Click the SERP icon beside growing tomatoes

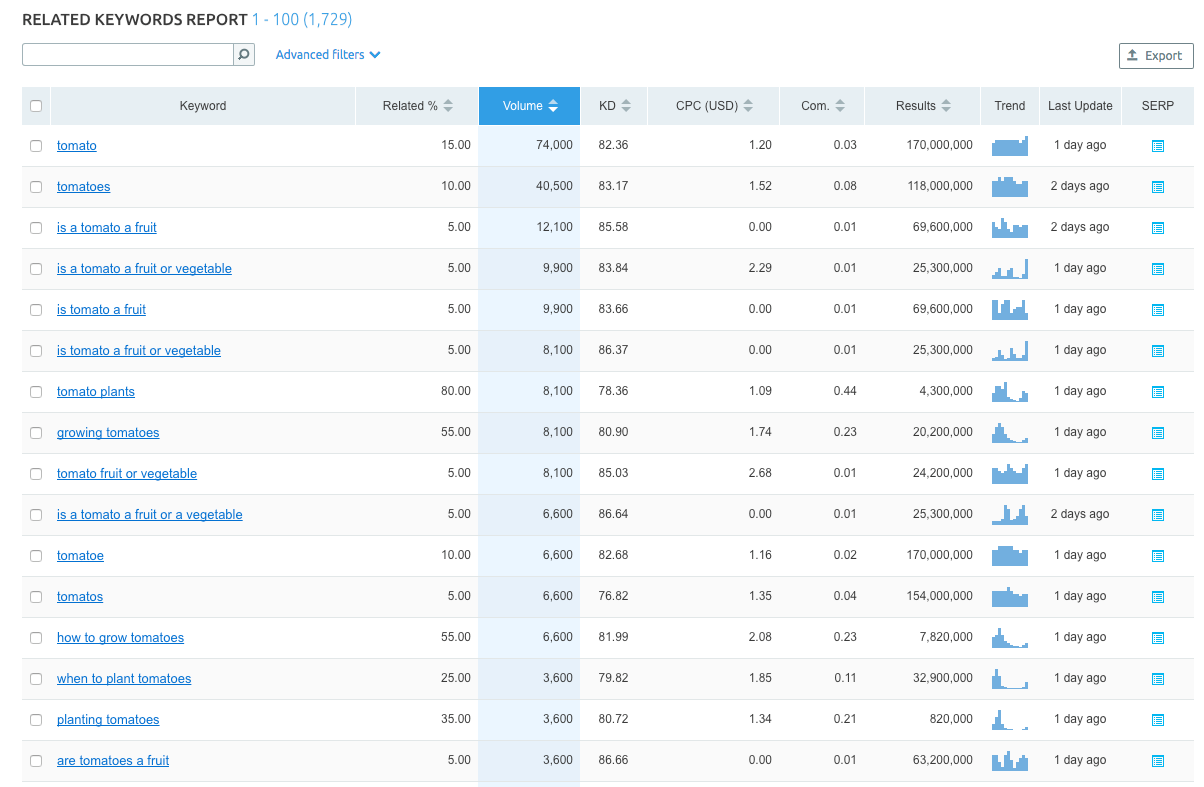pos(1158,432)
